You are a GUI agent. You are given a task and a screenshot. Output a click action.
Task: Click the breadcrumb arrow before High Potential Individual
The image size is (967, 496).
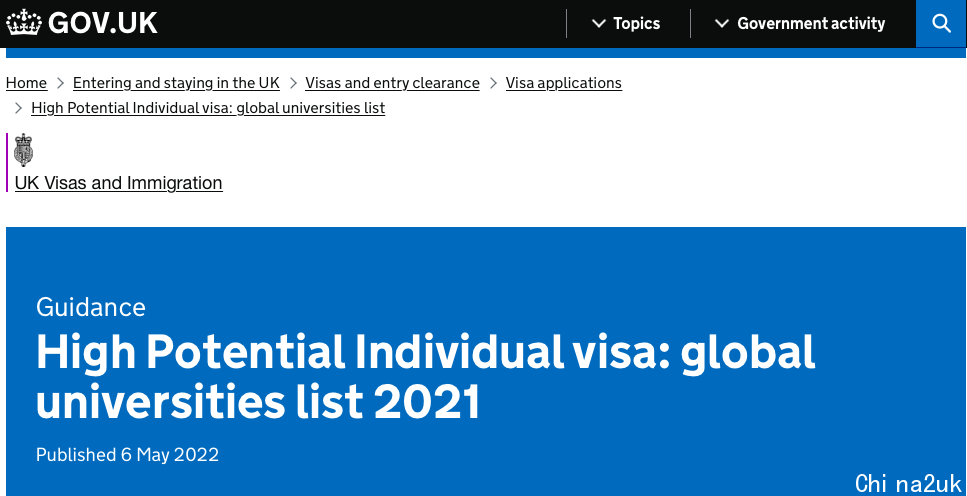[19, 108]
